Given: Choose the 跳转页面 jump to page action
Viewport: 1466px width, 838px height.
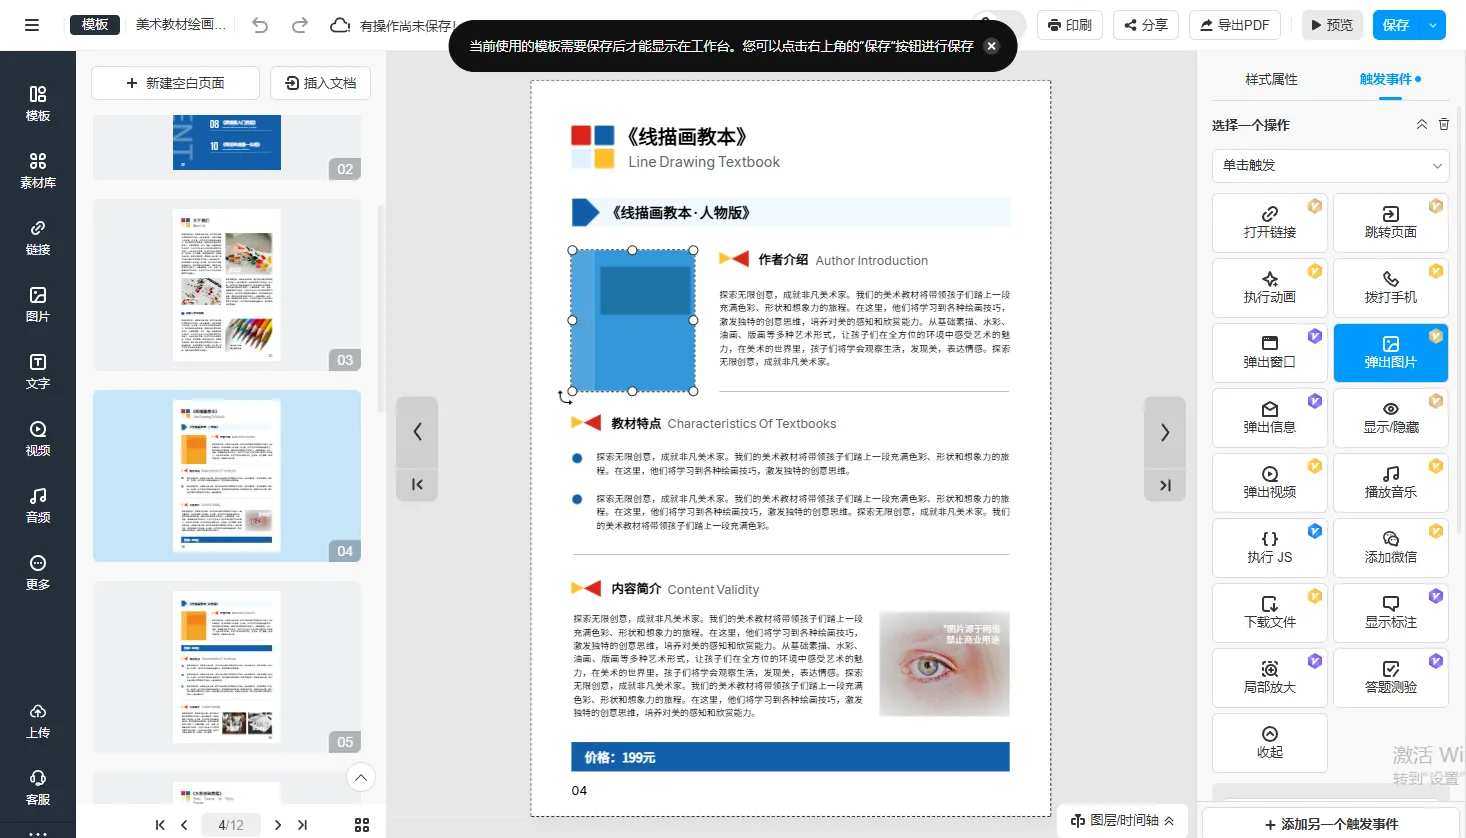Looking at the screenshot, I should click(1391, 223).
